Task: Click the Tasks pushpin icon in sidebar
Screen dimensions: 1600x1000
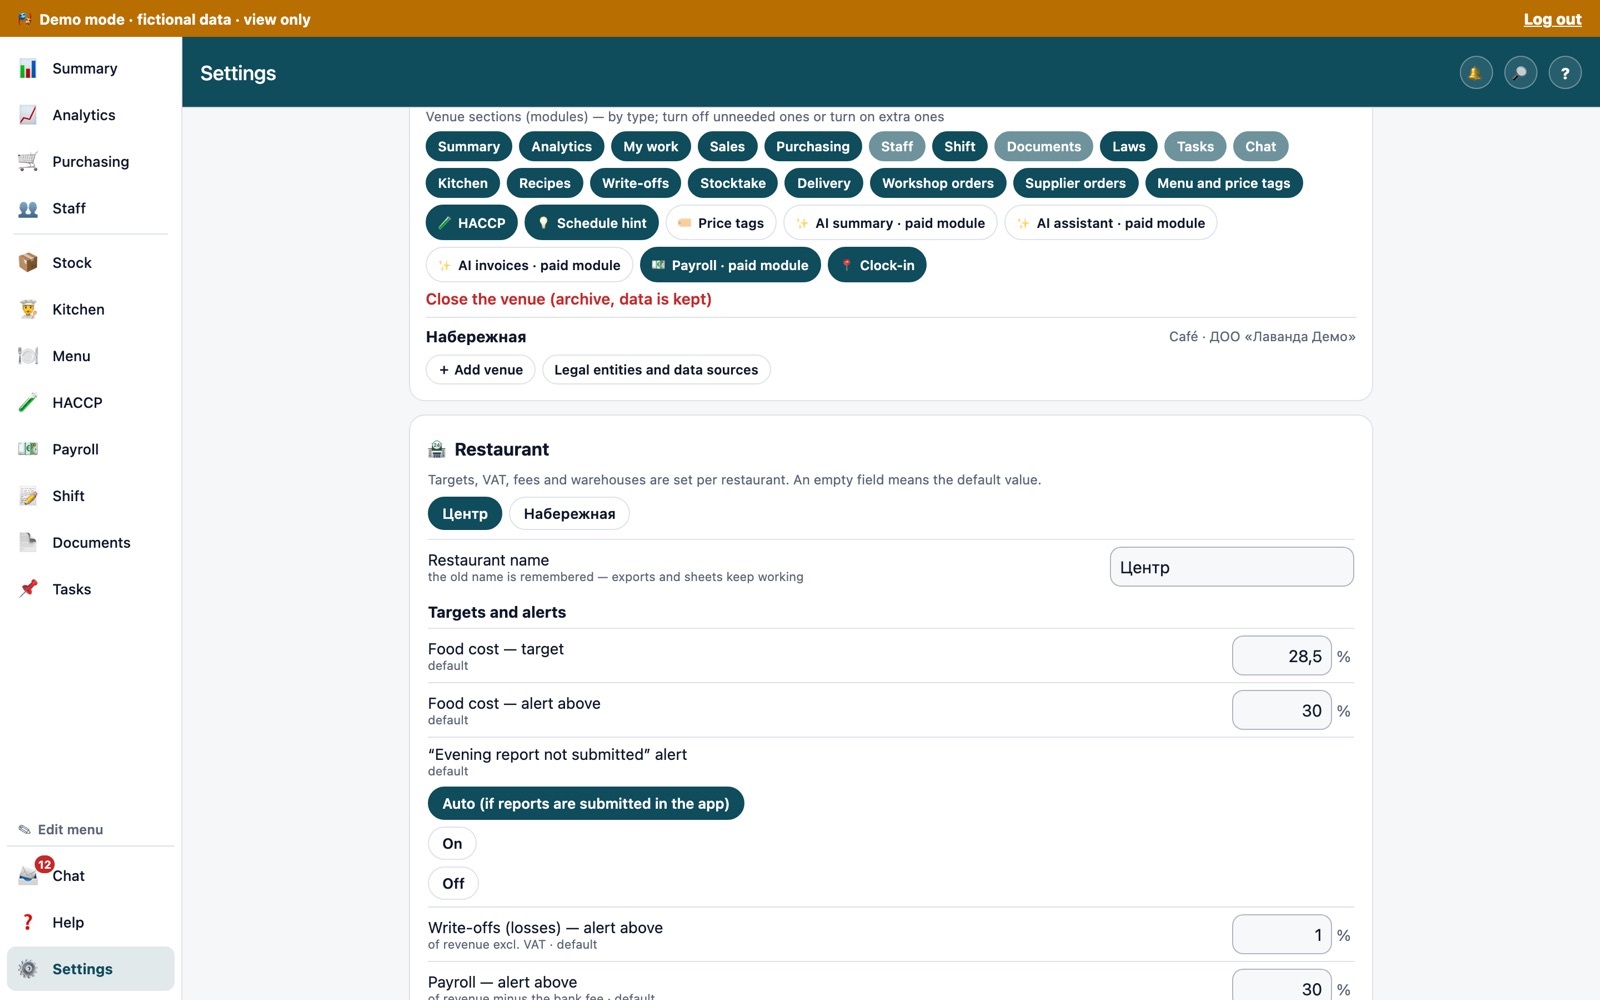Action: tap(28, 589)
